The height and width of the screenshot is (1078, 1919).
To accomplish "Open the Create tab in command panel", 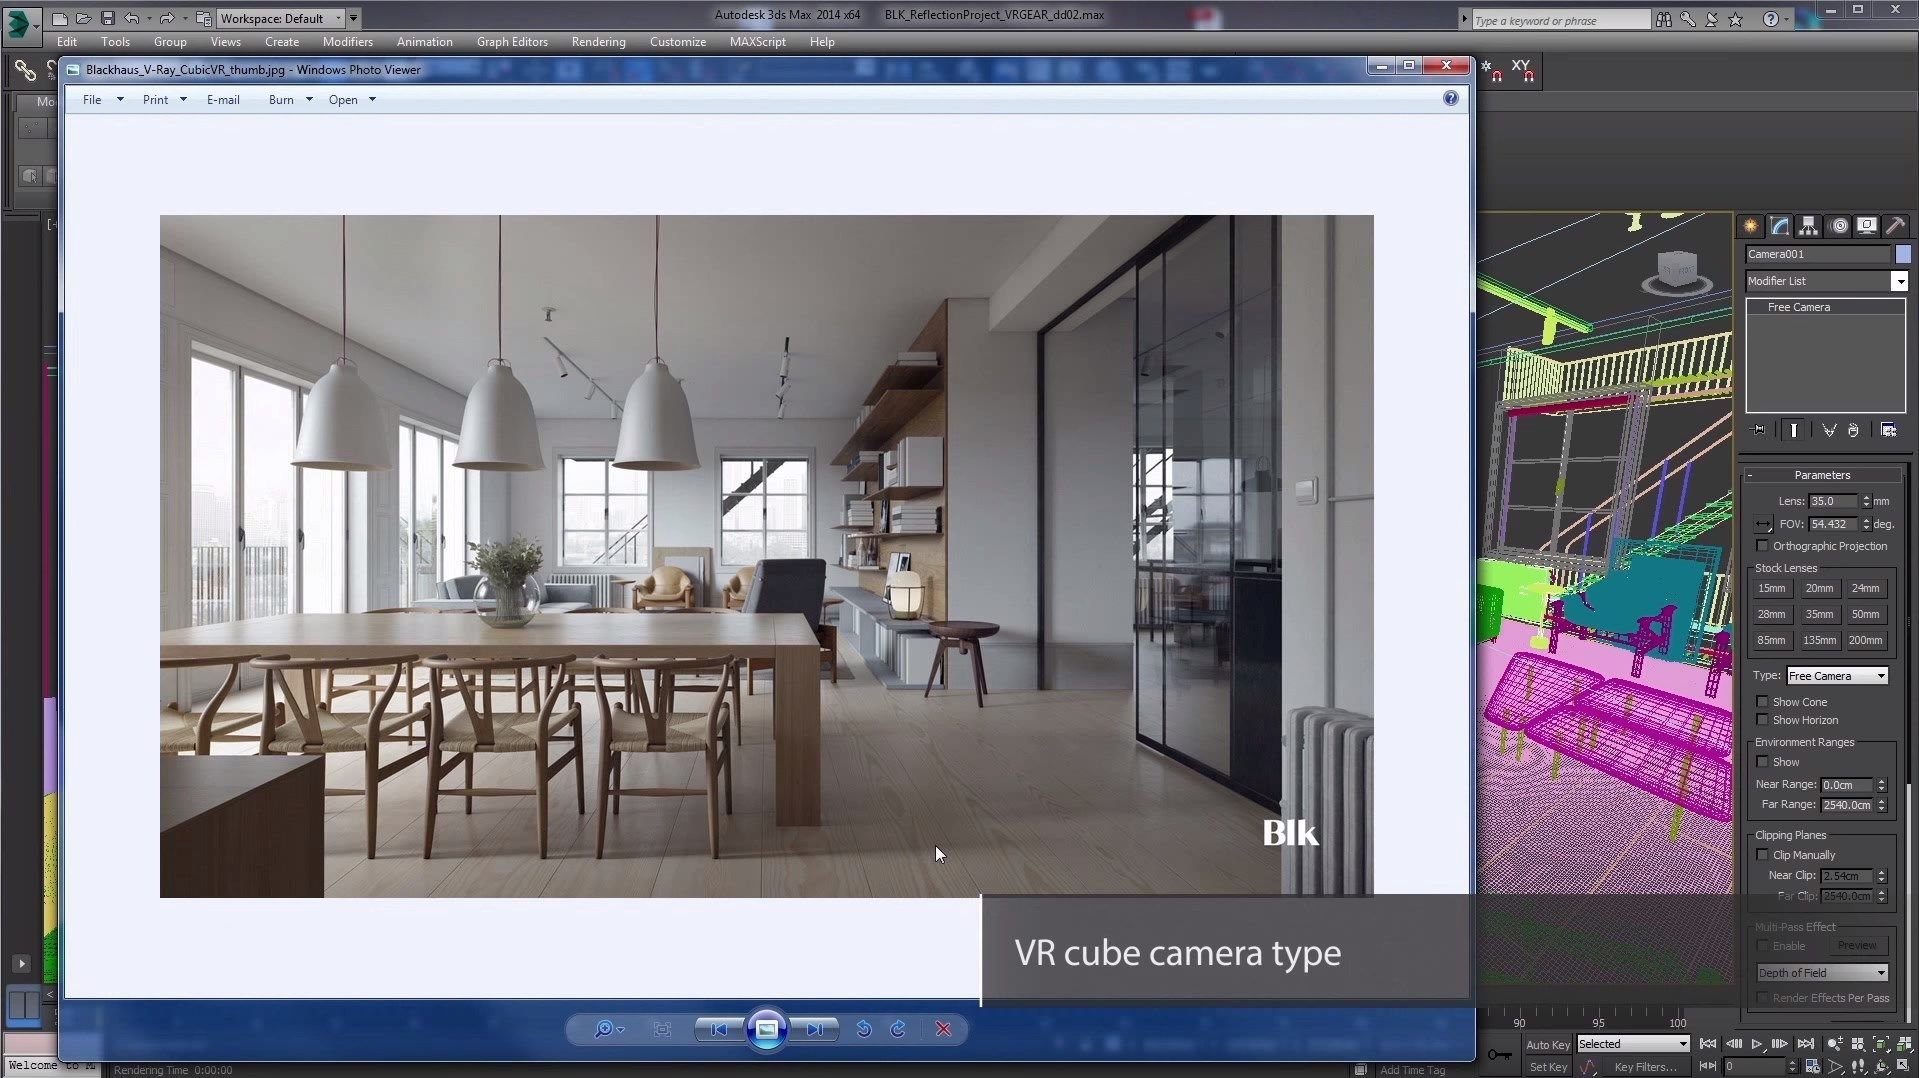I will (x=1750, y=226).
